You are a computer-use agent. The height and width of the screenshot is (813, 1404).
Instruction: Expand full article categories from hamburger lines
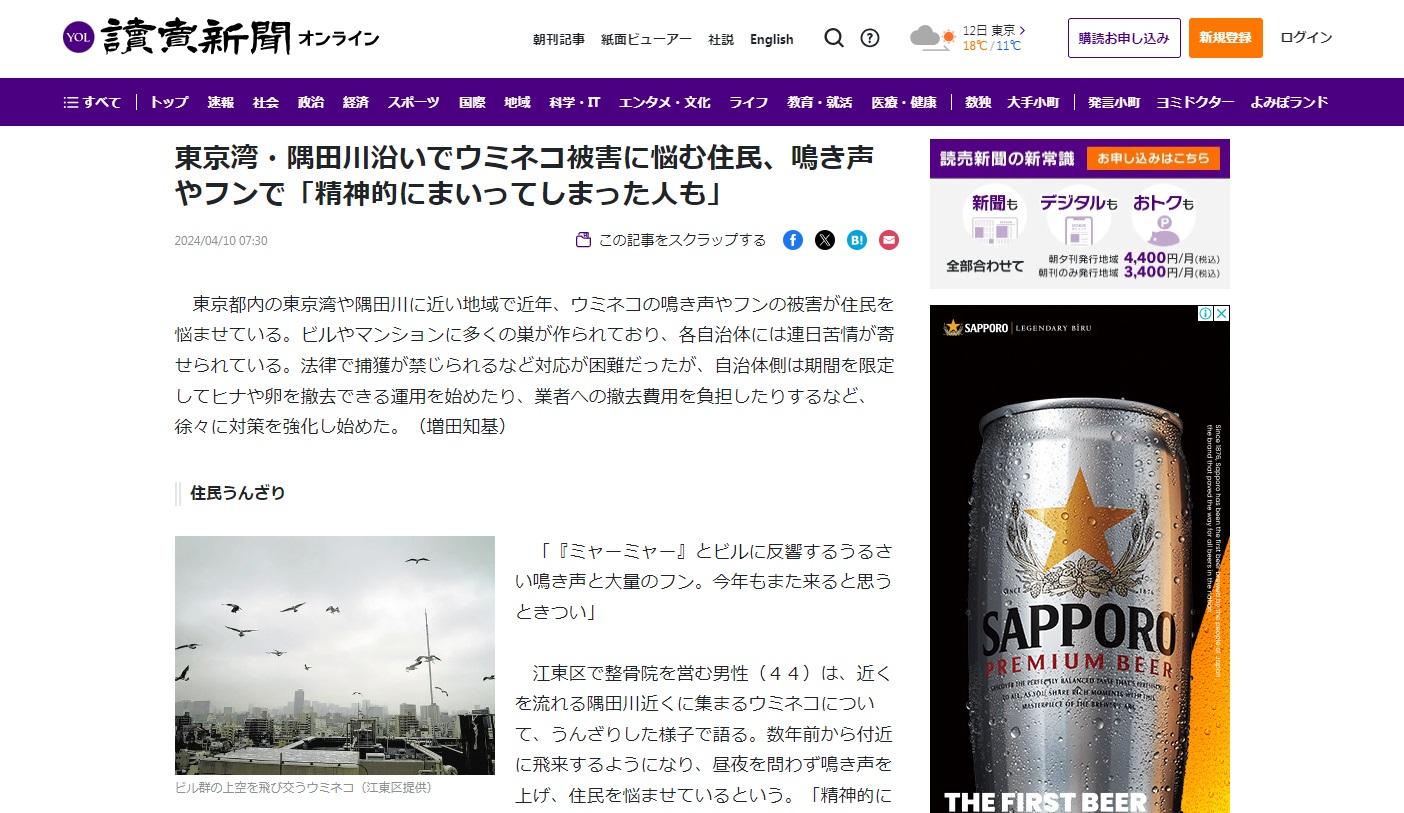point(69,102)
